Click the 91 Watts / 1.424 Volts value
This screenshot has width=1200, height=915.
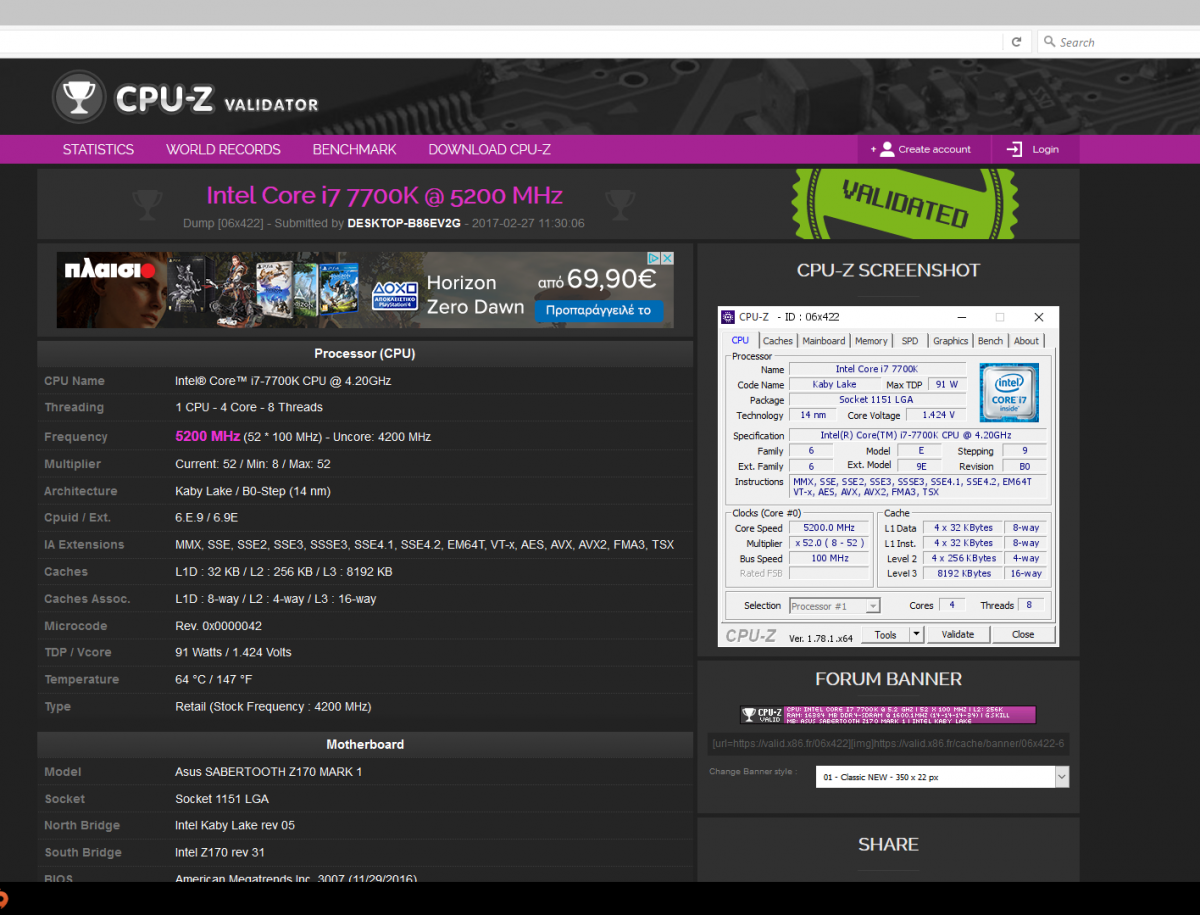[x=233, y=653]
